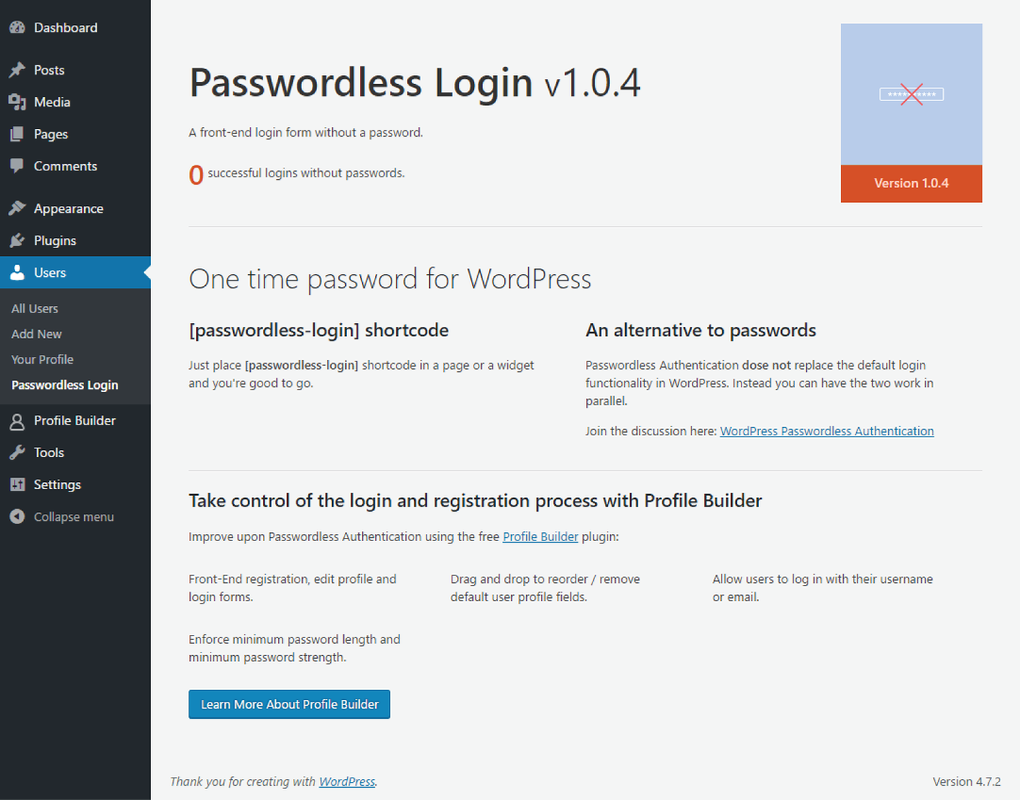Follow the WordPress Passwordless Authentication link
1020x800 pixels.
827,430
